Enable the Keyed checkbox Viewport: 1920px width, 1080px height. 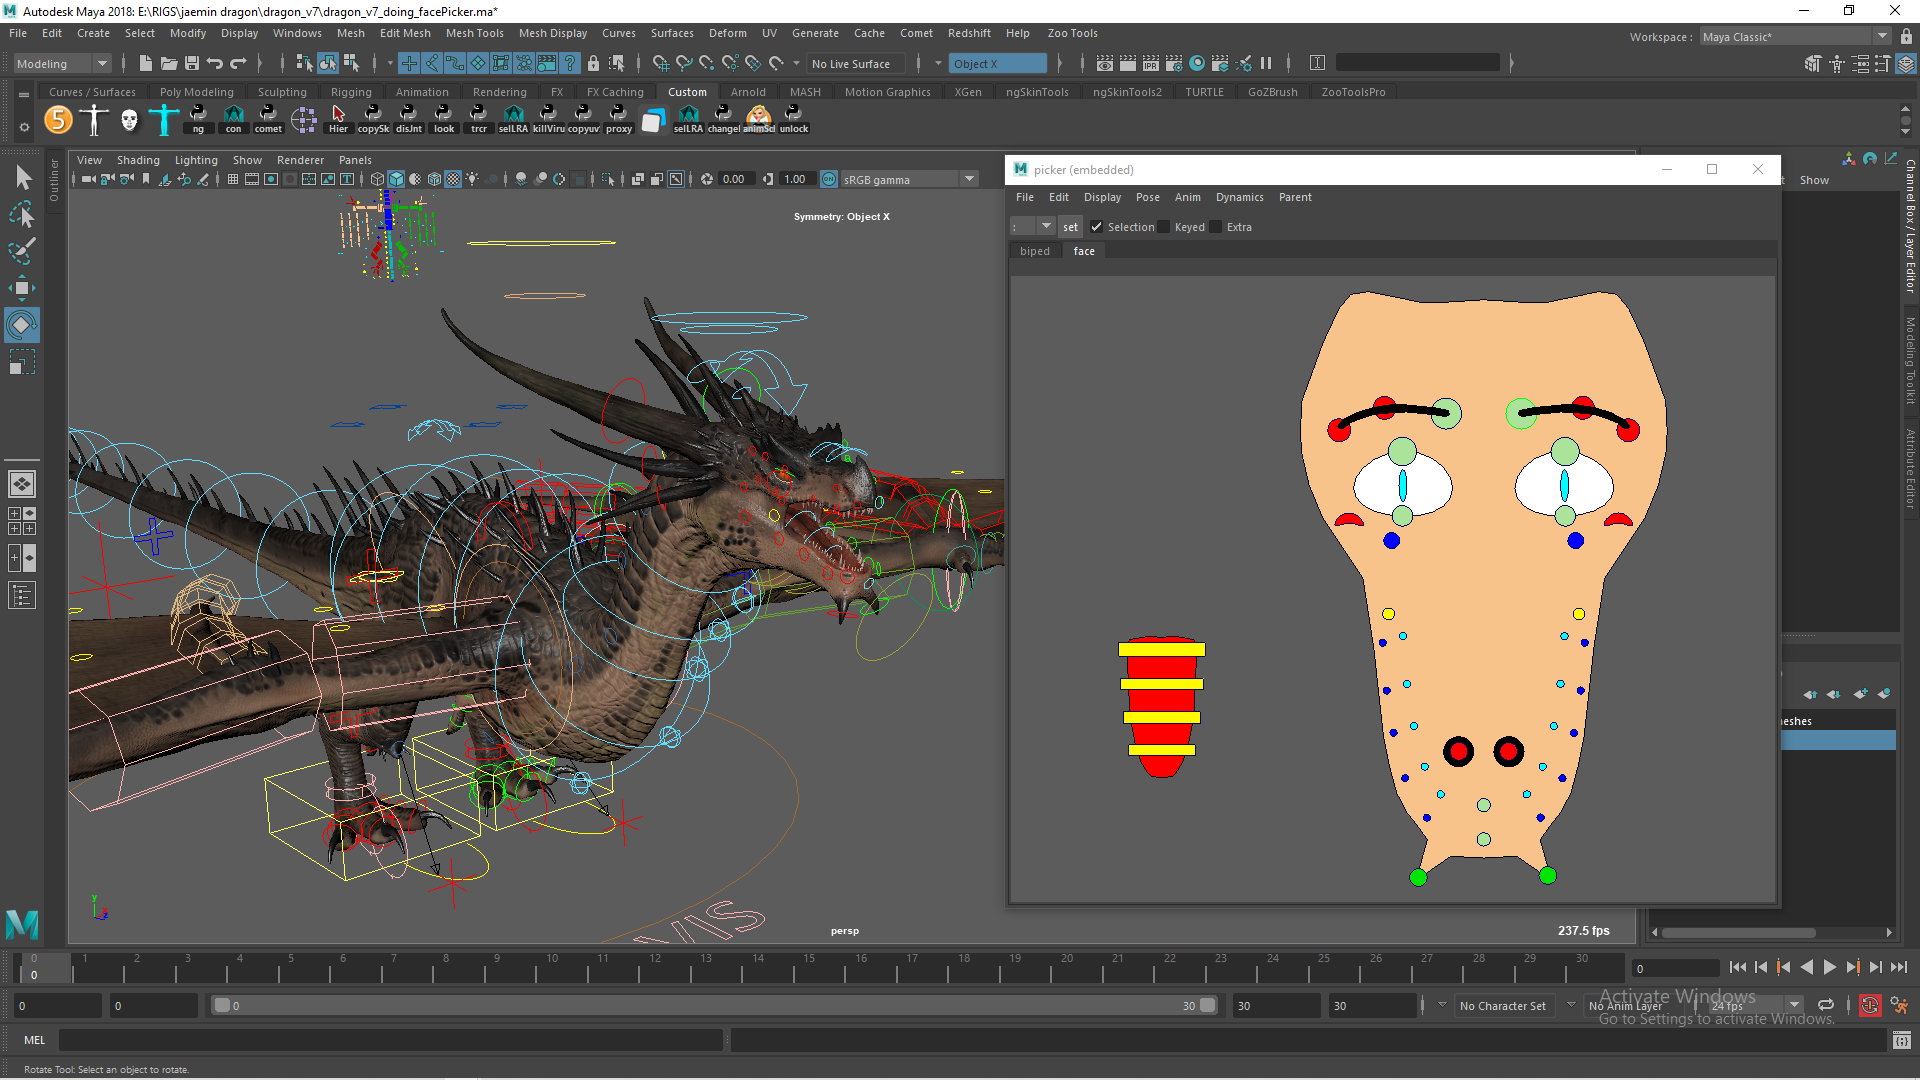(x=1162, y=227)
